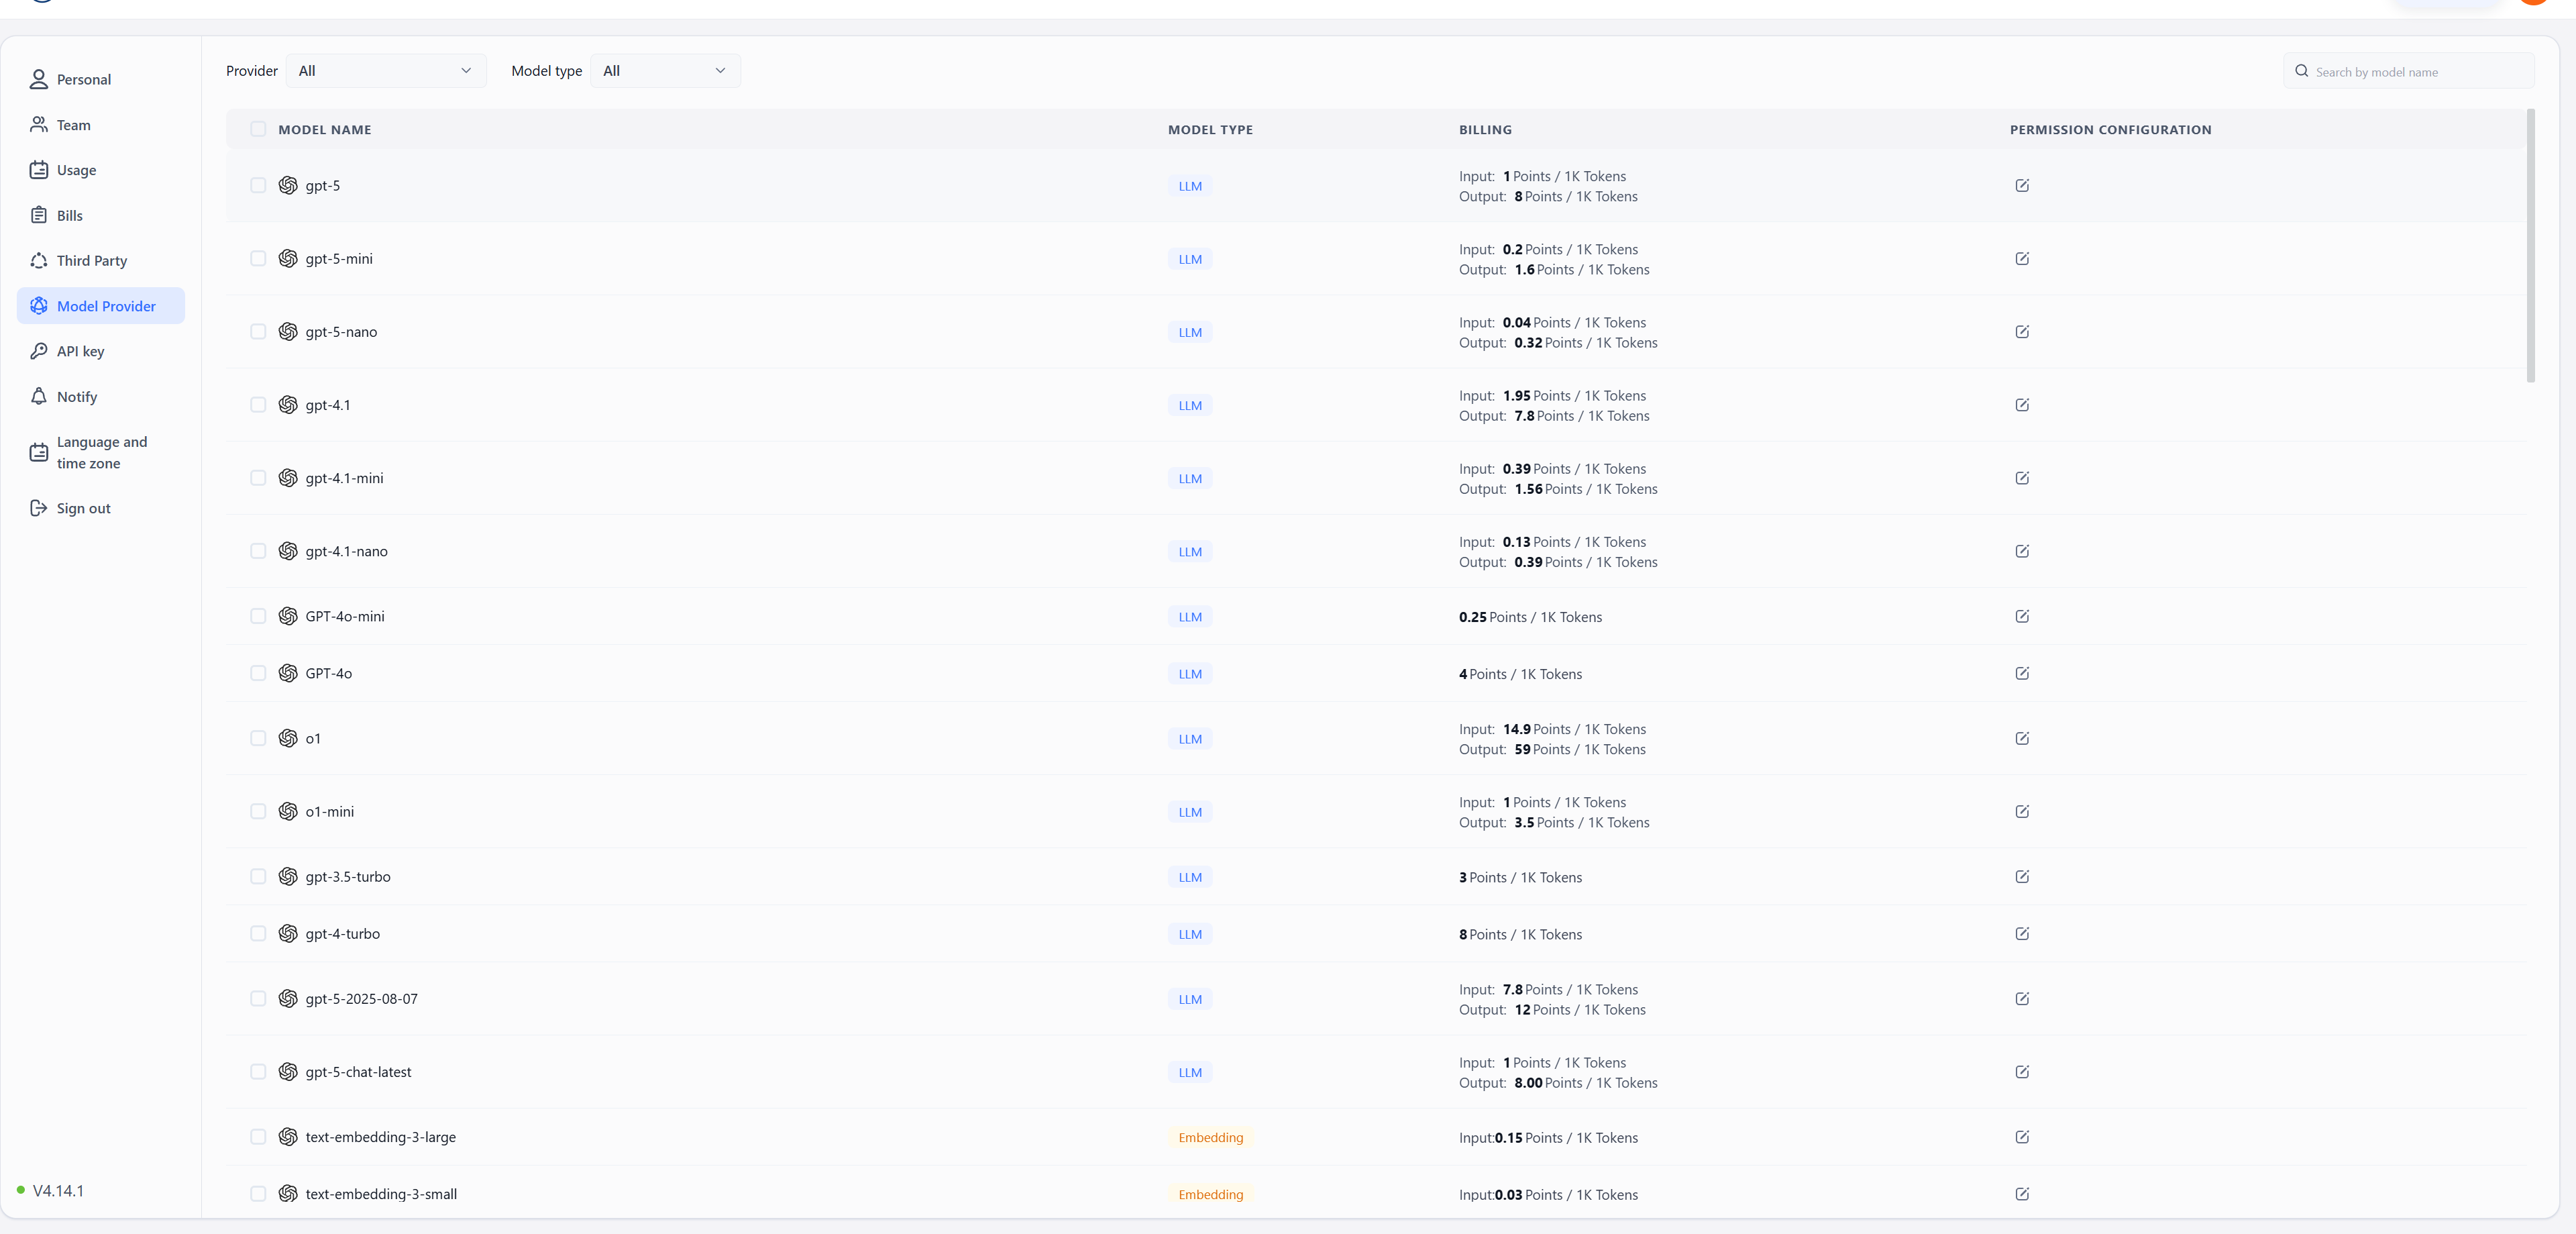The width and height of the screenshot is (2576, 1234).
Task: Select all models via header checkbox
Action: tap(258, 129)
